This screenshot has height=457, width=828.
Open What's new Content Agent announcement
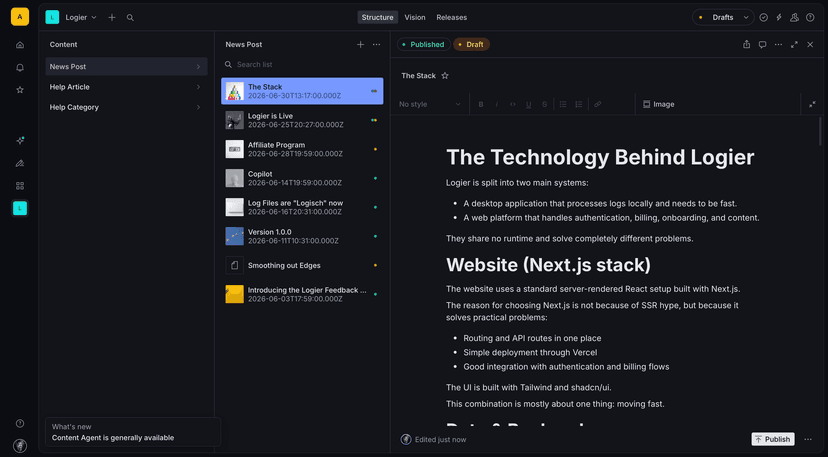(133, 432)
